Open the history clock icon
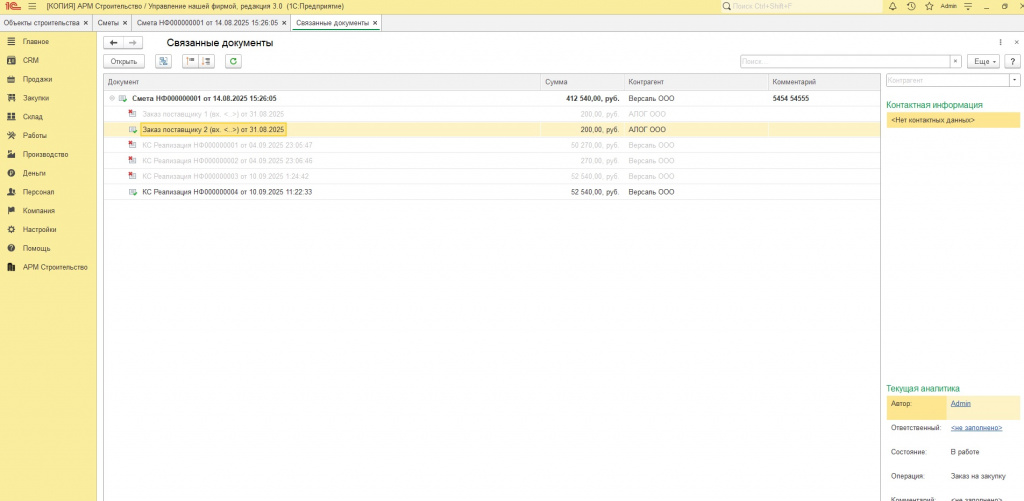The width and height of the screenshot is (1024, 501). click(911, 6)
